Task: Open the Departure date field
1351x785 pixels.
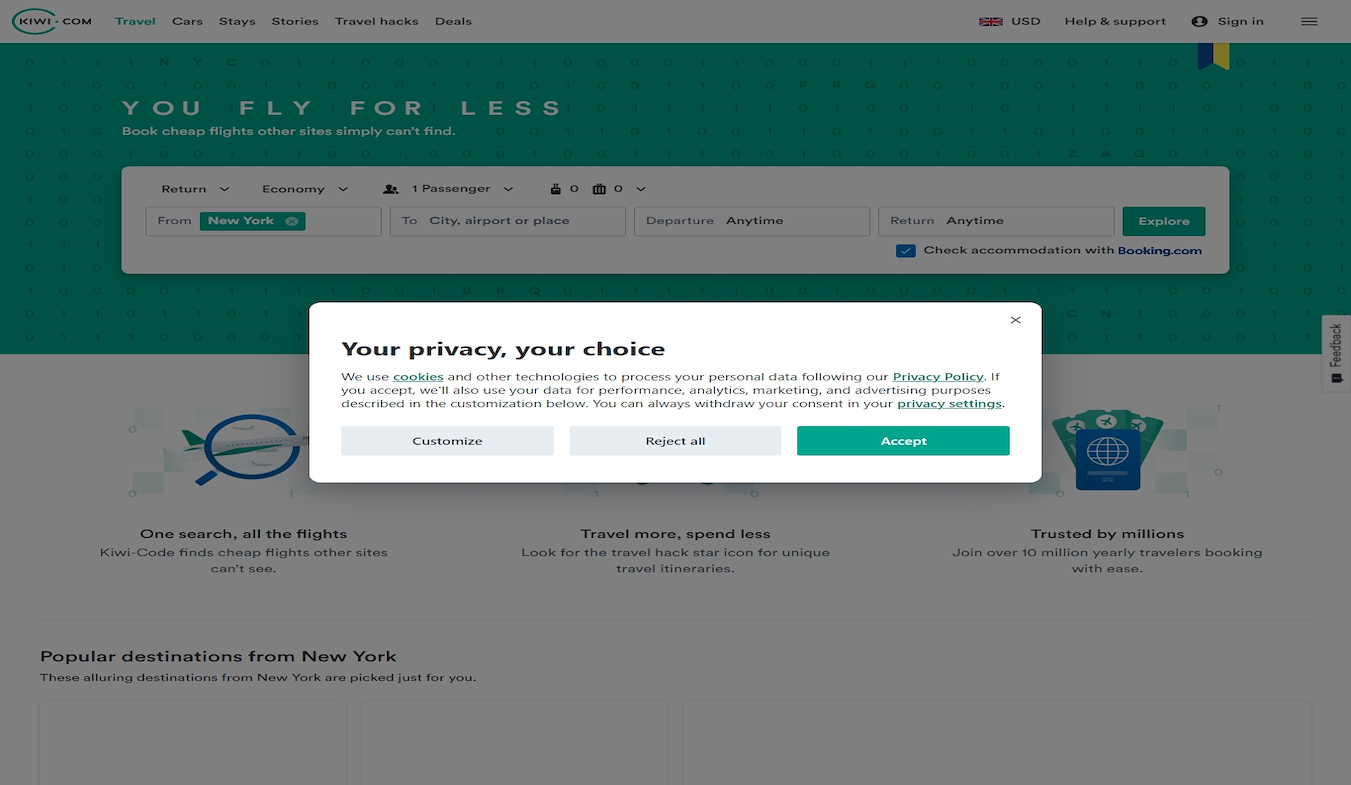Action: point(752,221)
